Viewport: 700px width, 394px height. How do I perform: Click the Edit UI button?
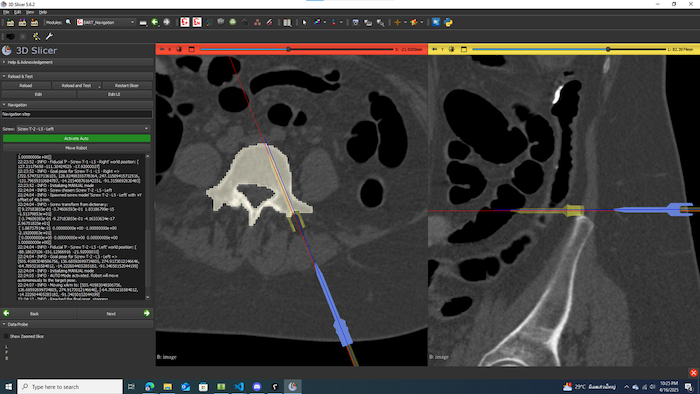click(114, 94)
